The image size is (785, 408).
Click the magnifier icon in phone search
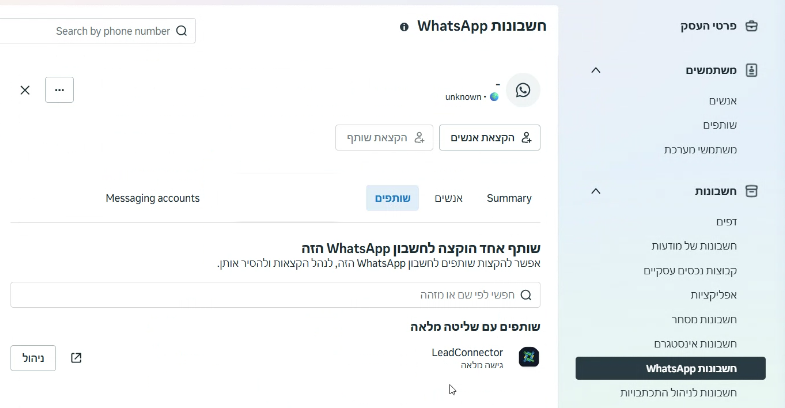coord(182,31)
